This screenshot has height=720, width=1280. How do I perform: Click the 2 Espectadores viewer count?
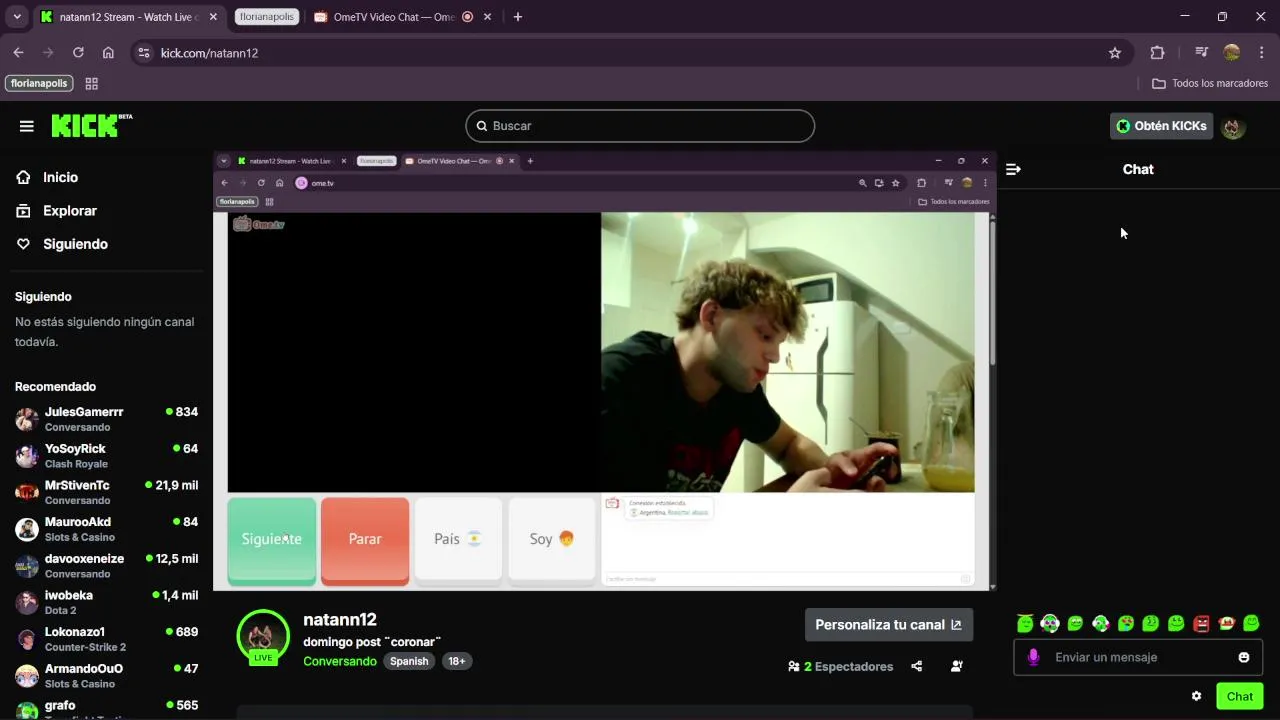pos(840,666)
